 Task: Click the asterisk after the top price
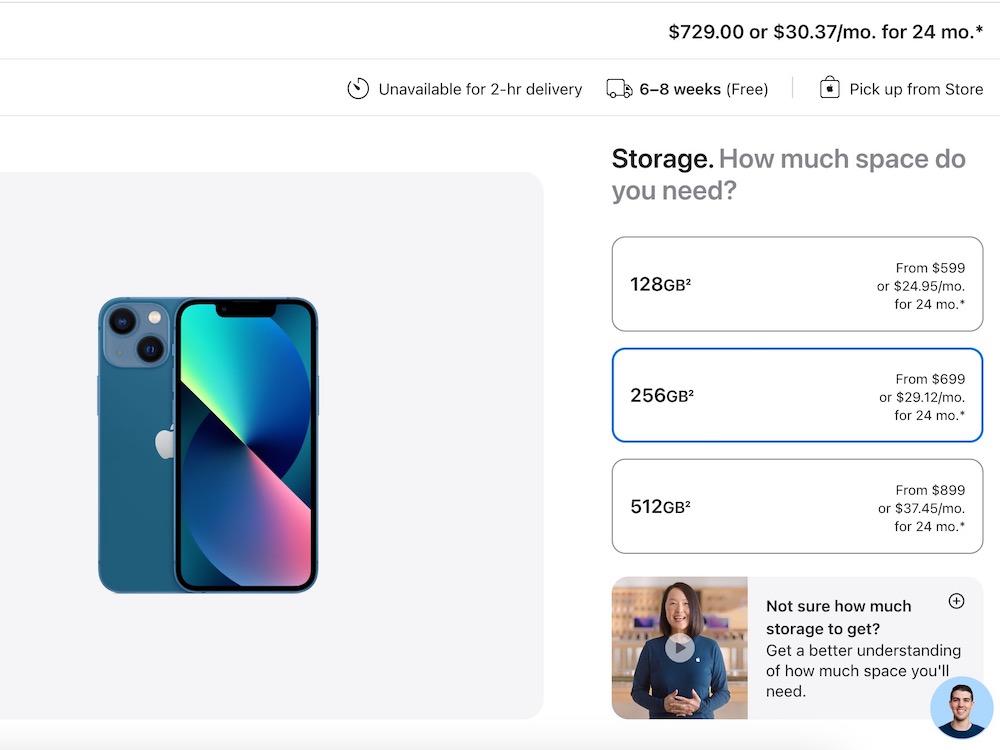coord(978,30)
